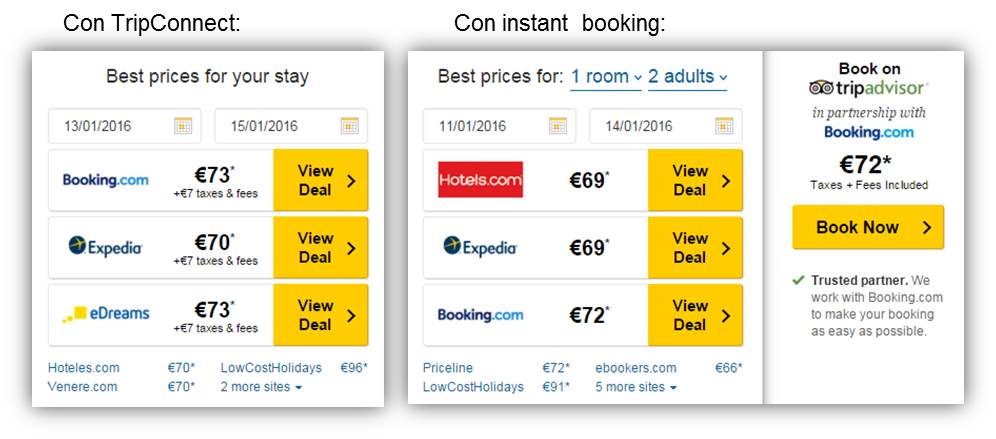Click the Hotels.com red logo
The width and height of the screenshot is (996, 439).
point(480,180)
